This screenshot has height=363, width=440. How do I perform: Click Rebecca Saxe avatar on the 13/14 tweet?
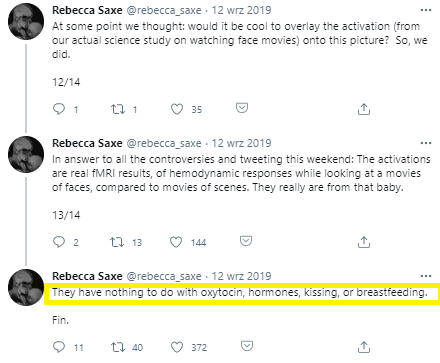tap(26, 154)
